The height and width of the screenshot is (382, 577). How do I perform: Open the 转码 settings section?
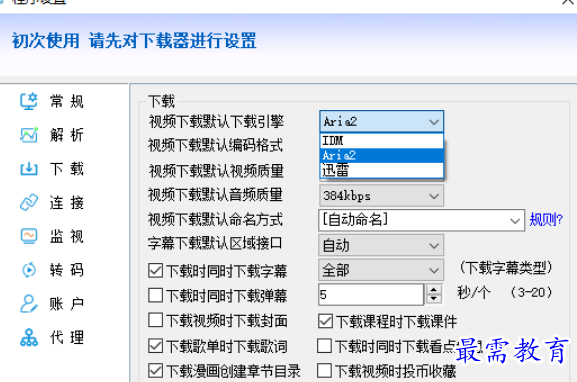[67, 270]
